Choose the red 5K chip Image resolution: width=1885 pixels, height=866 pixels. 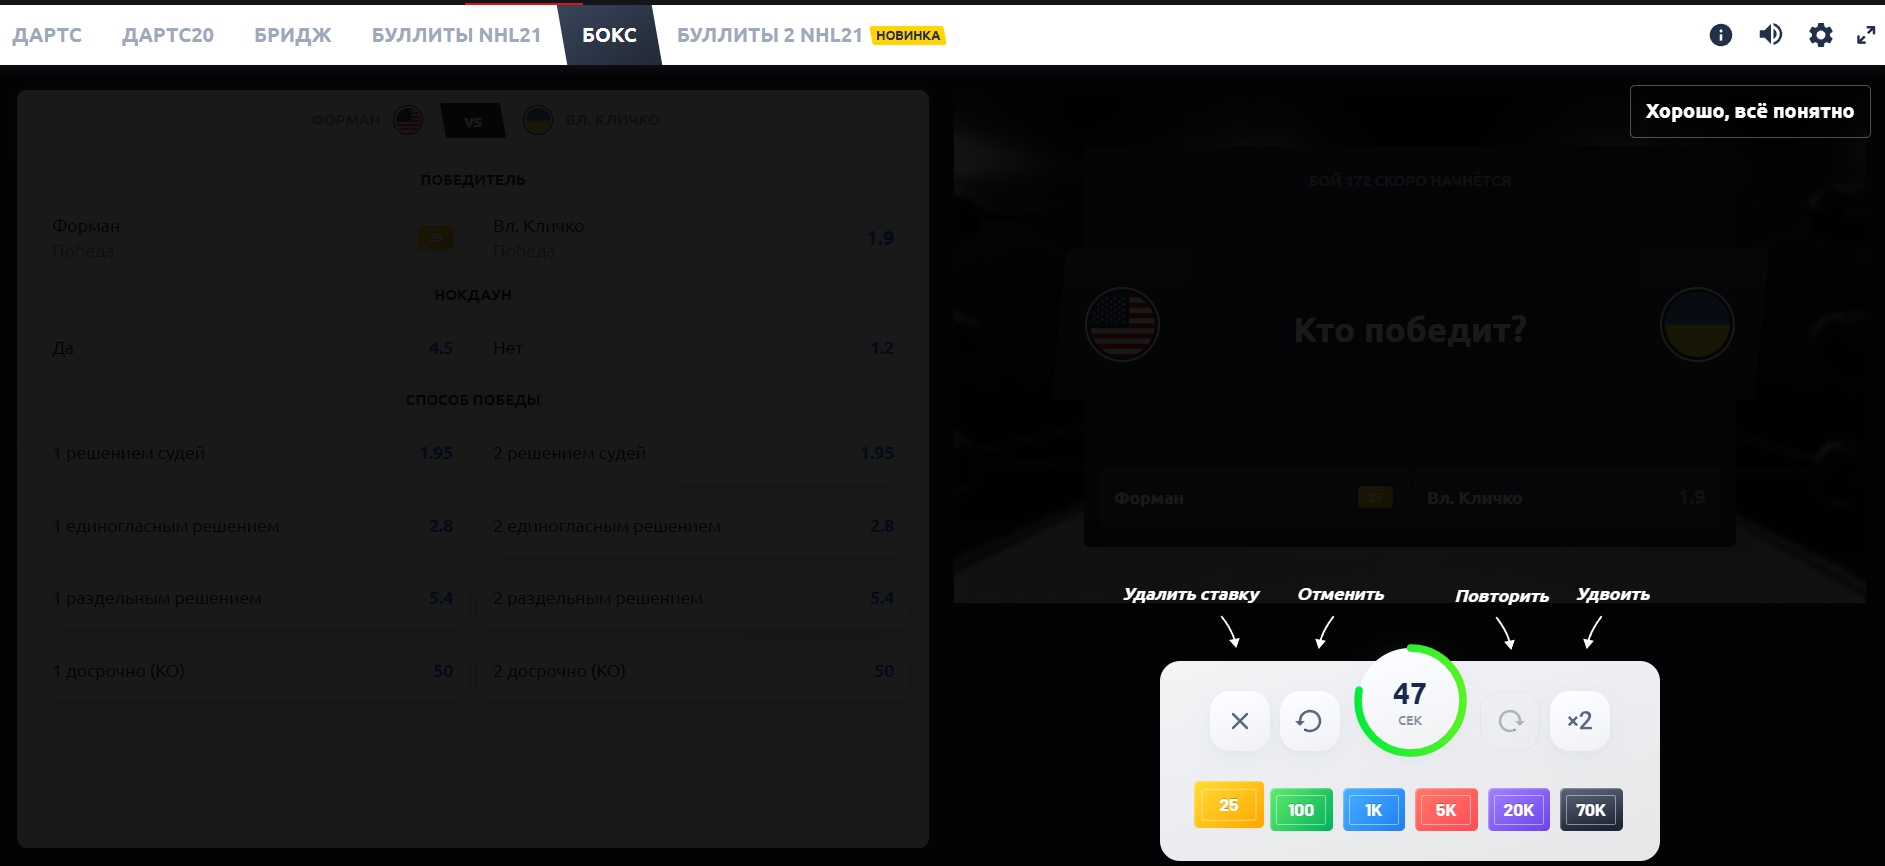(1446, 810)
